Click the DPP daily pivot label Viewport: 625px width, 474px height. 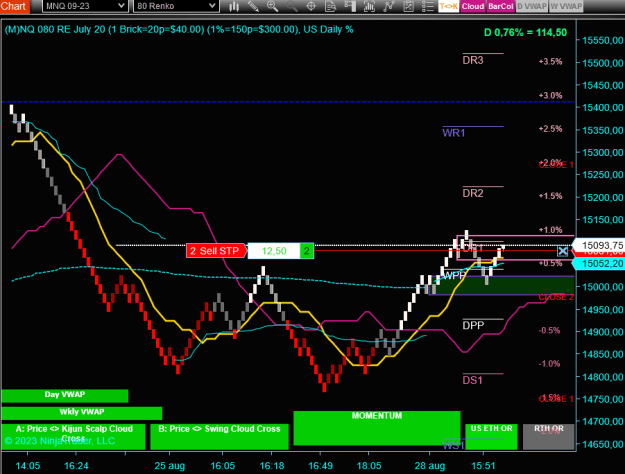[473, 326]
